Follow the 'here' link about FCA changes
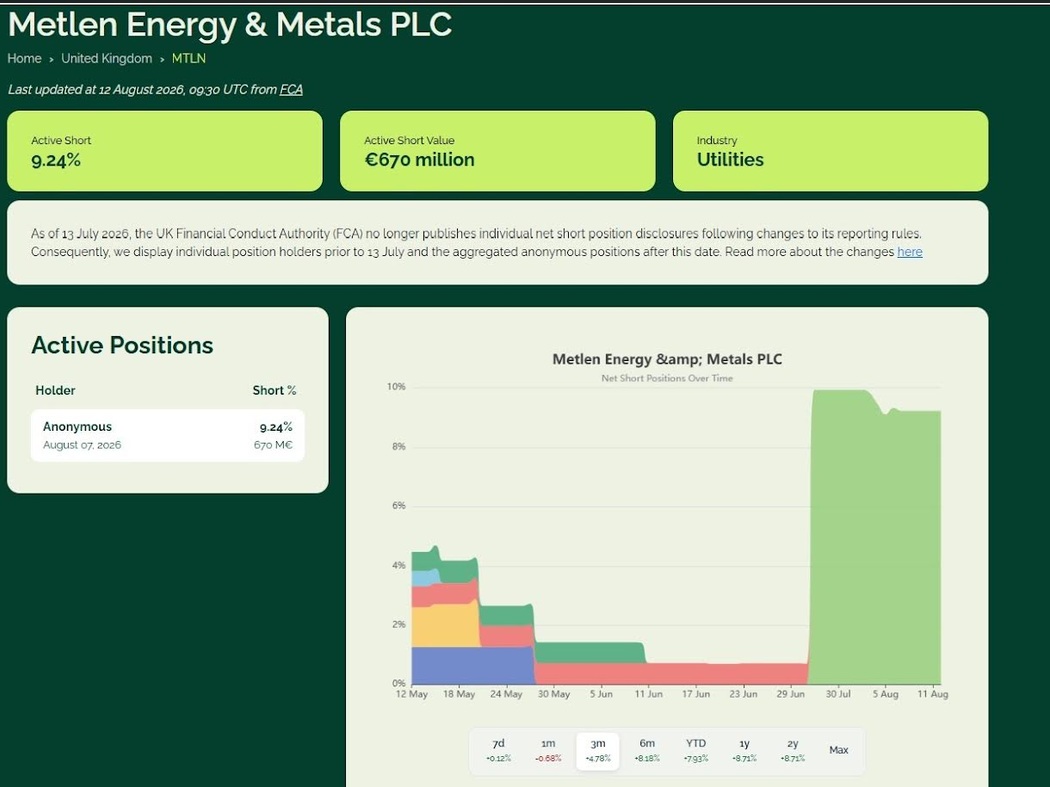1050x787 pixels. [x=909, y=252]
